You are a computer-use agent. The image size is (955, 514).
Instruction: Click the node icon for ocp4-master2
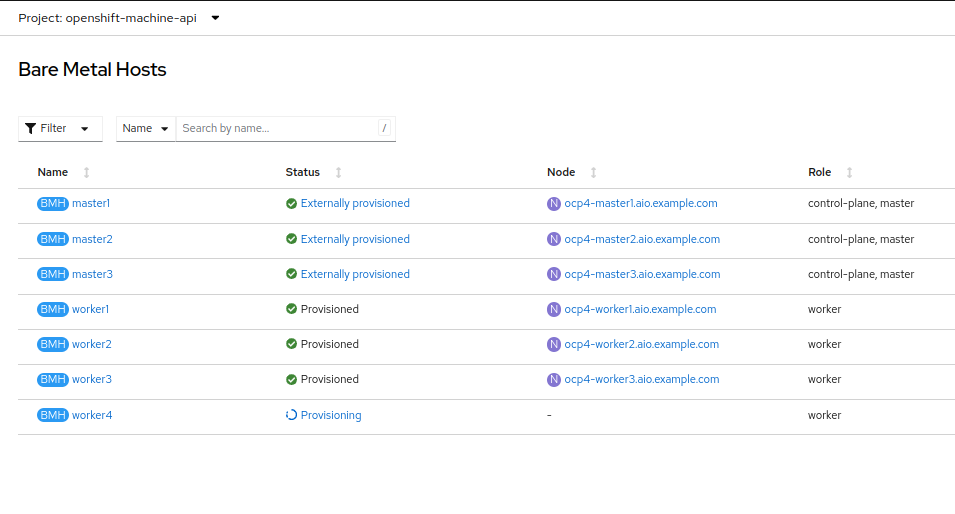tap(554, 239)
